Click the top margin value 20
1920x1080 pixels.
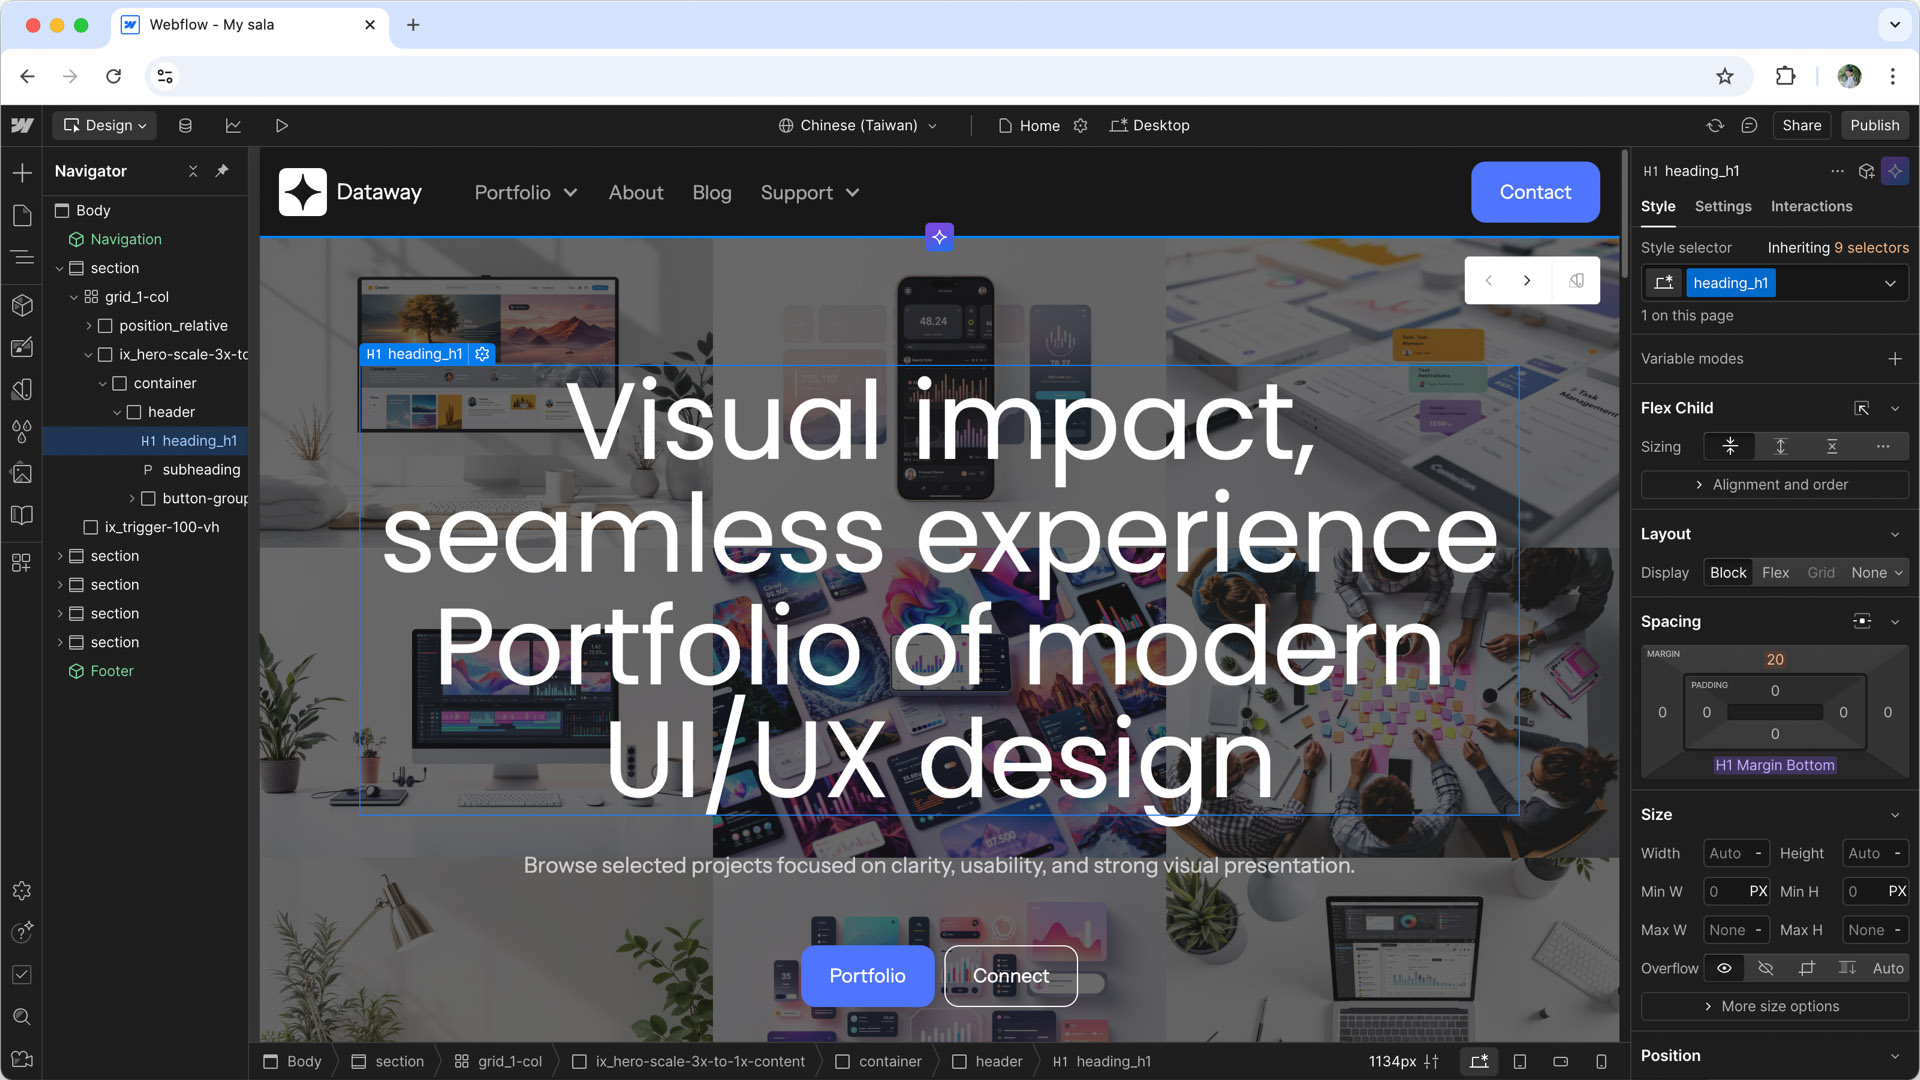coord(1774,660)
